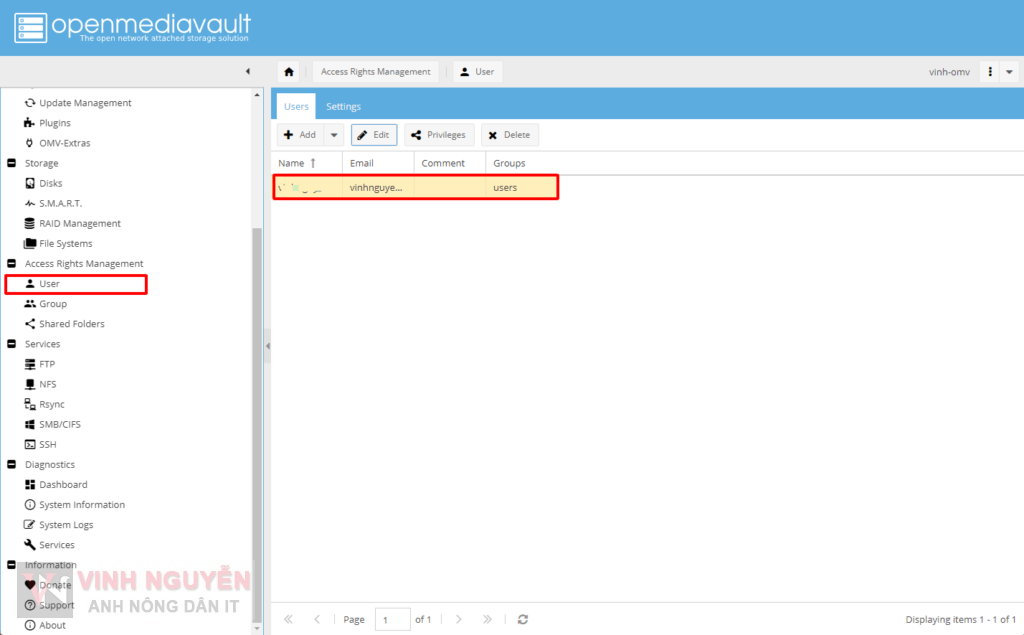Collapse the Access Rights Management section

pyautogui.click(x=9, y=263)
